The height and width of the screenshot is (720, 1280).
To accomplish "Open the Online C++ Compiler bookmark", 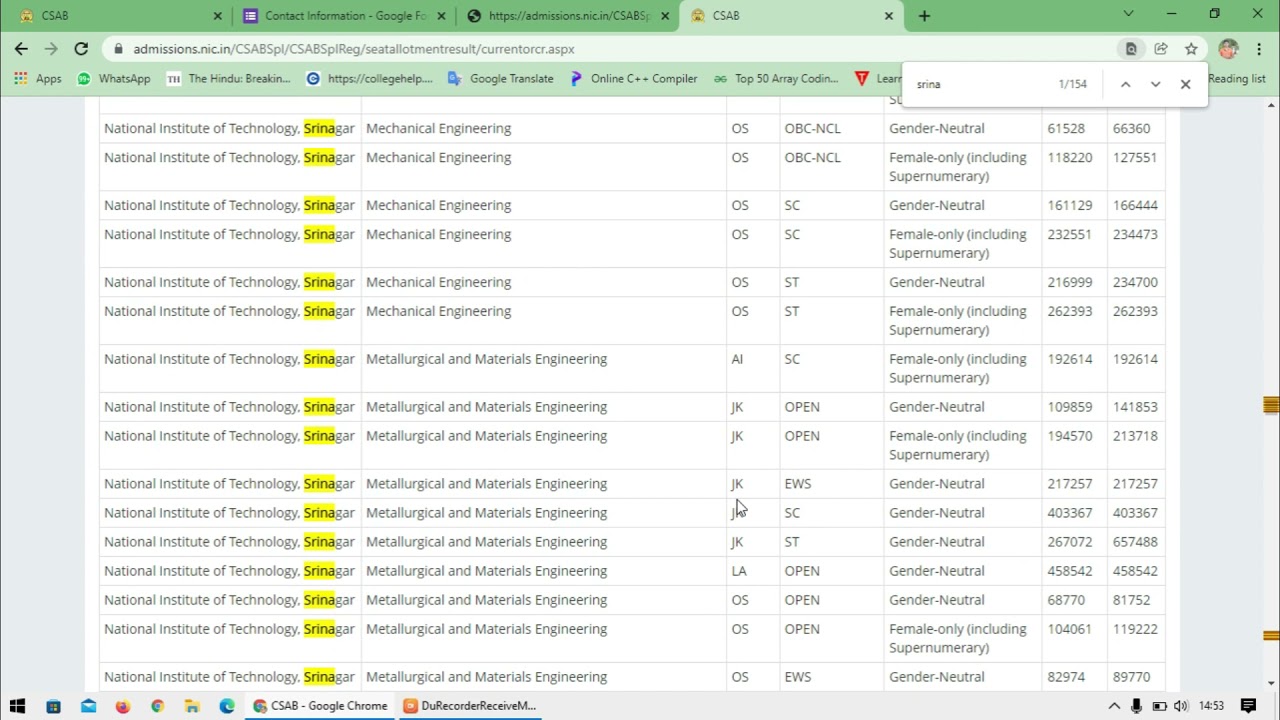I will coord(634,78).
